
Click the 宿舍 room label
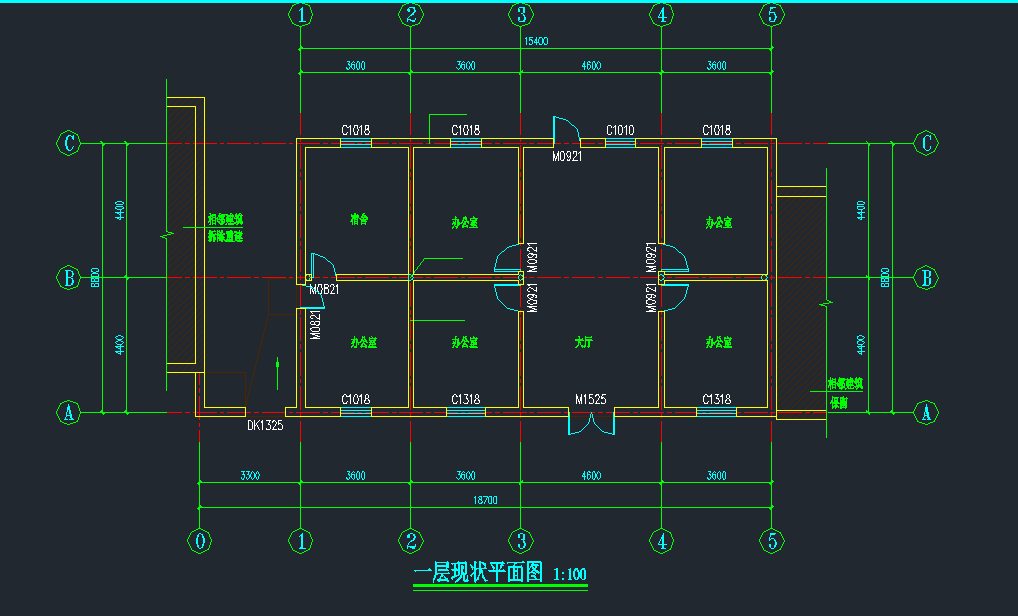point(359,220)
